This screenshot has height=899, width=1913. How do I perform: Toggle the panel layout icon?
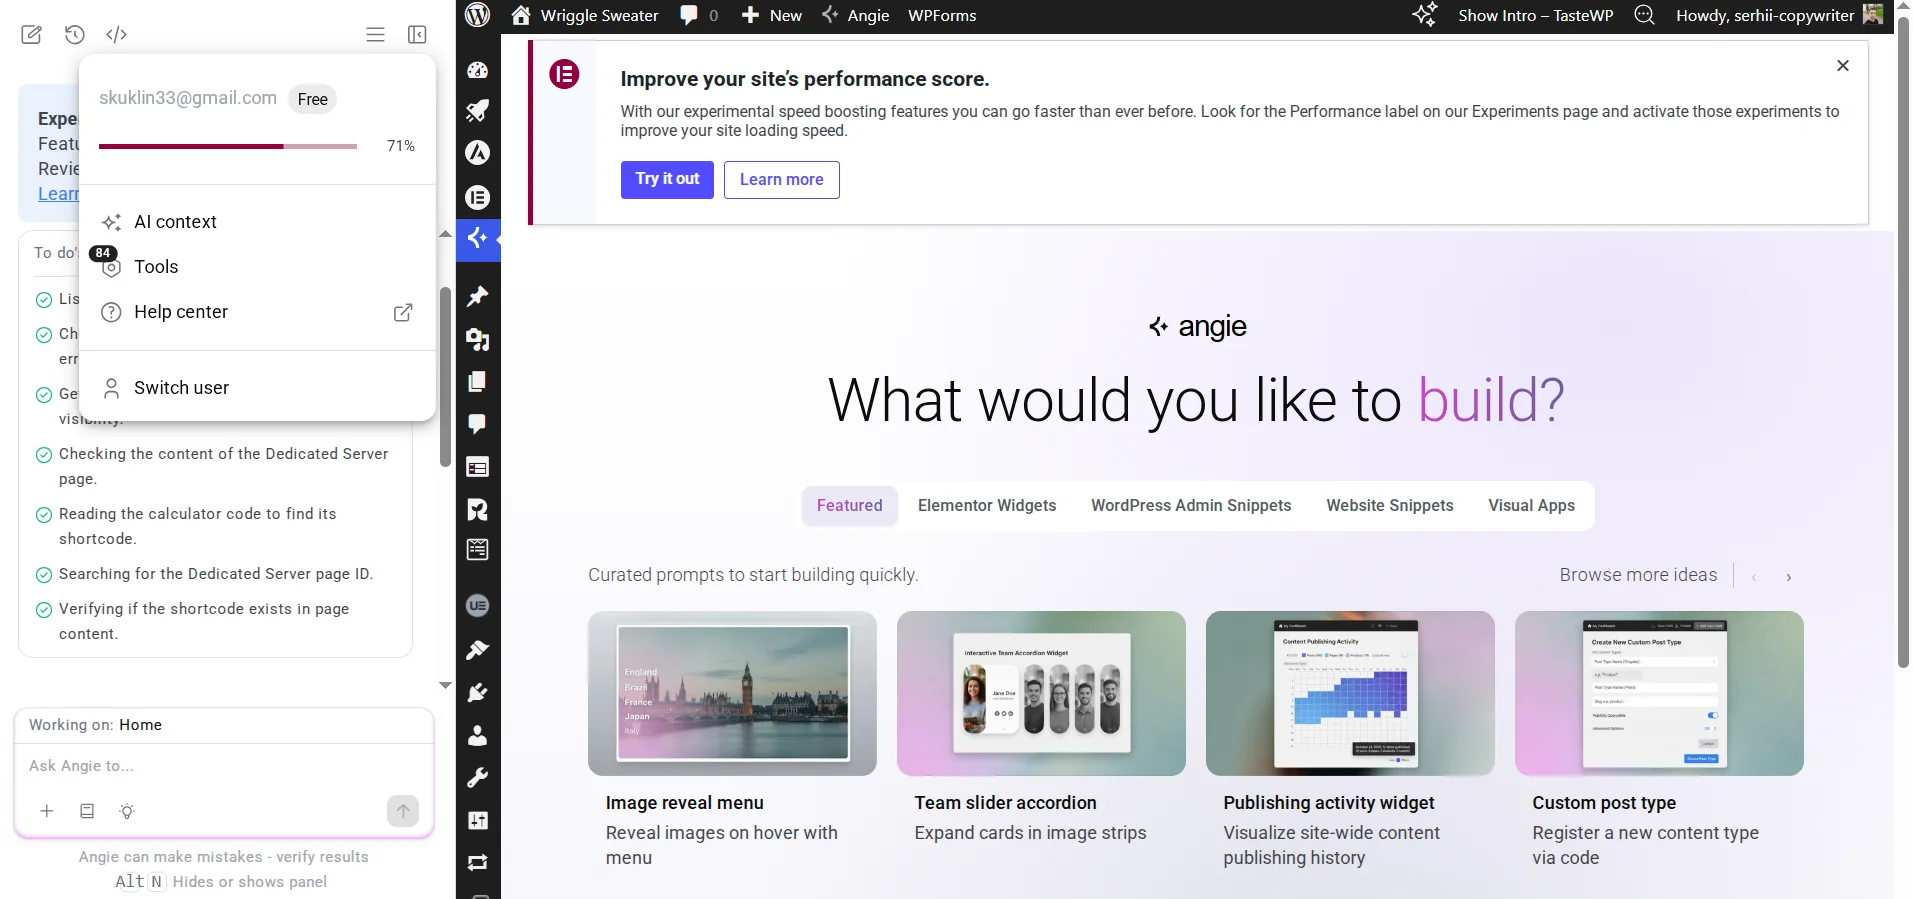[x=418, y=35]
